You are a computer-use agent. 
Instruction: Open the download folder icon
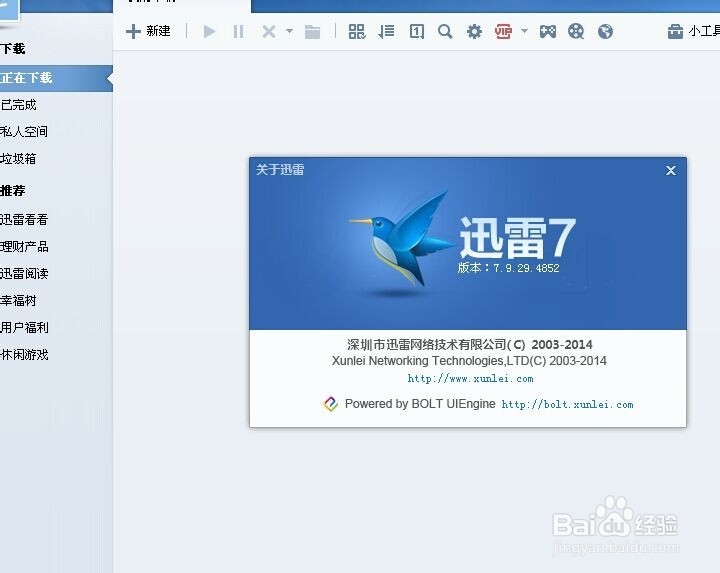point(312,32)
